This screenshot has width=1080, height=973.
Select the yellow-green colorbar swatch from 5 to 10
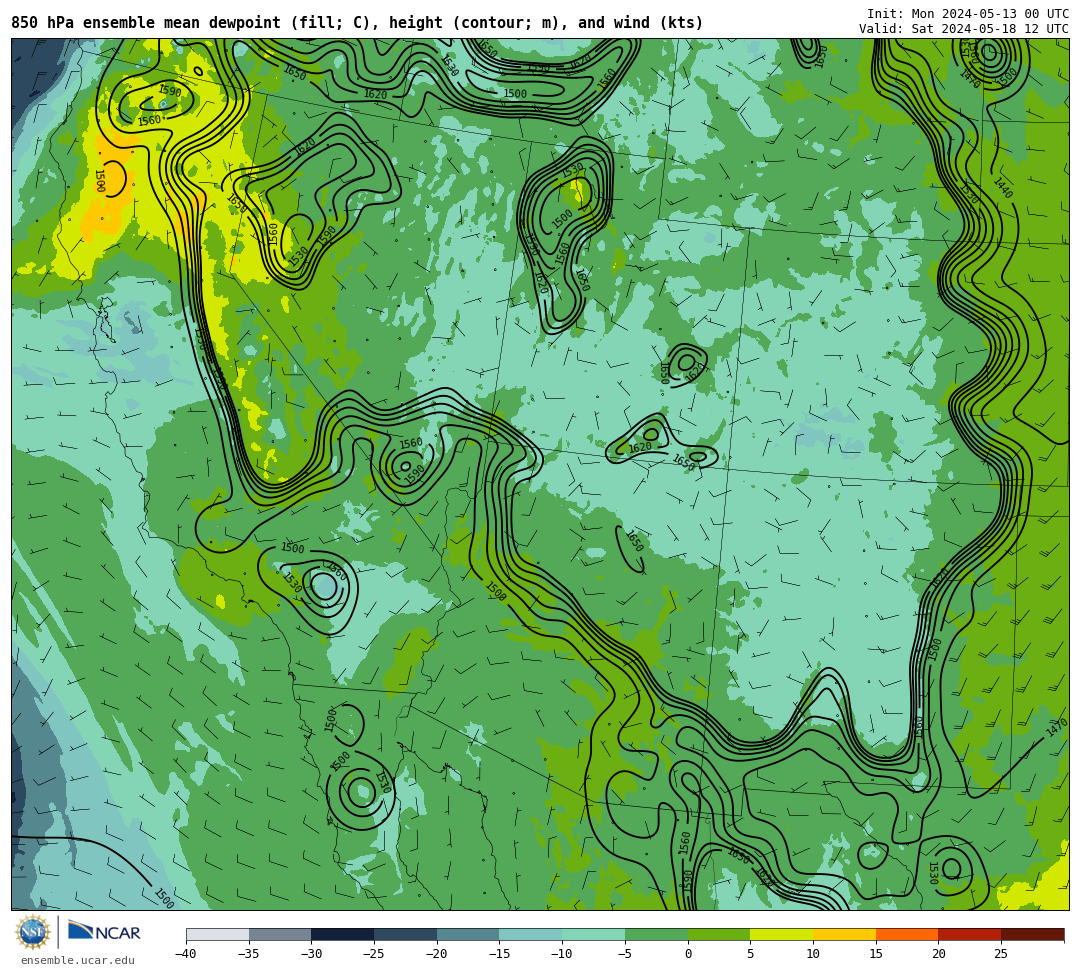tap(782, 934)
